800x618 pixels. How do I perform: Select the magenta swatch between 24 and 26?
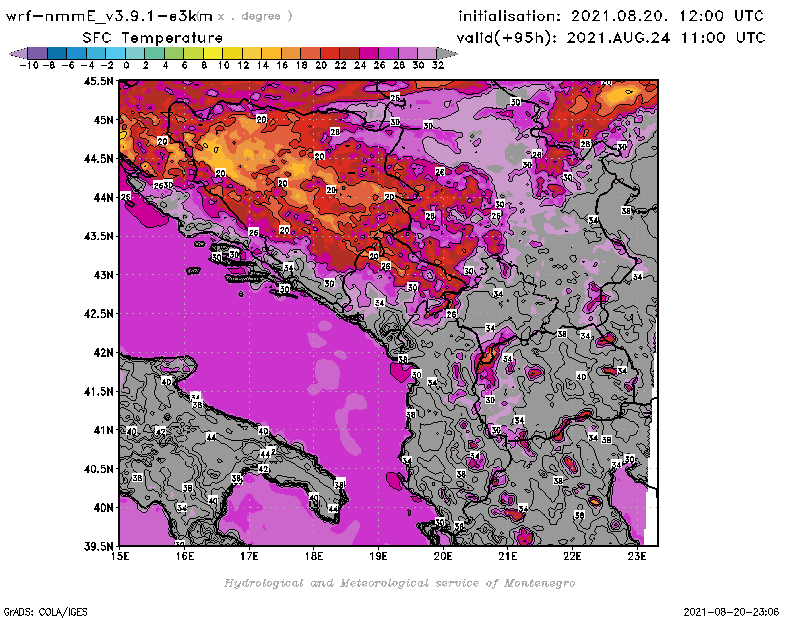(369, 54)
